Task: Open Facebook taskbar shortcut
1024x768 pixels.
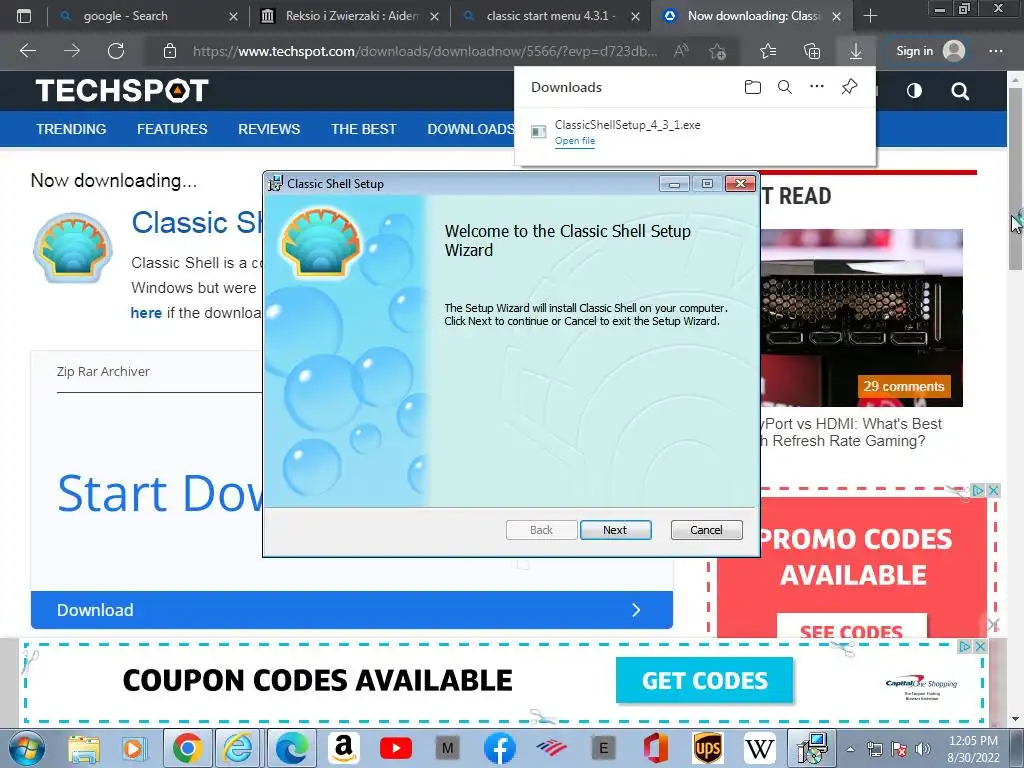Action: pos(500,748)
